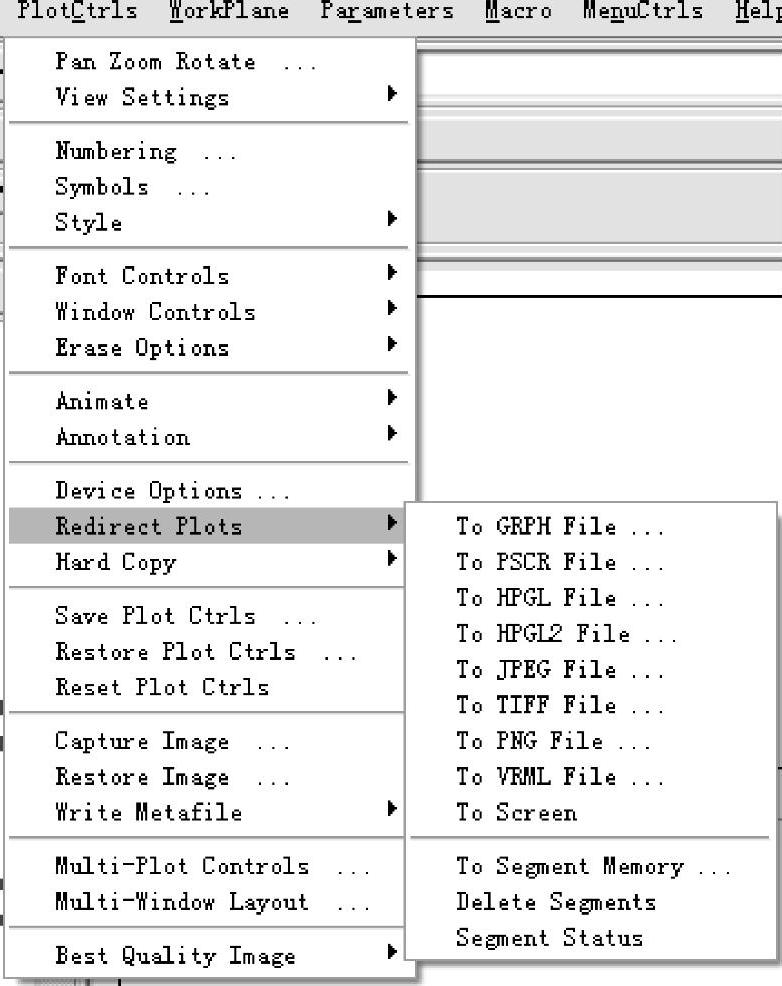Redirect plots To Screen
782x986 pixels.
coord(590,812)
